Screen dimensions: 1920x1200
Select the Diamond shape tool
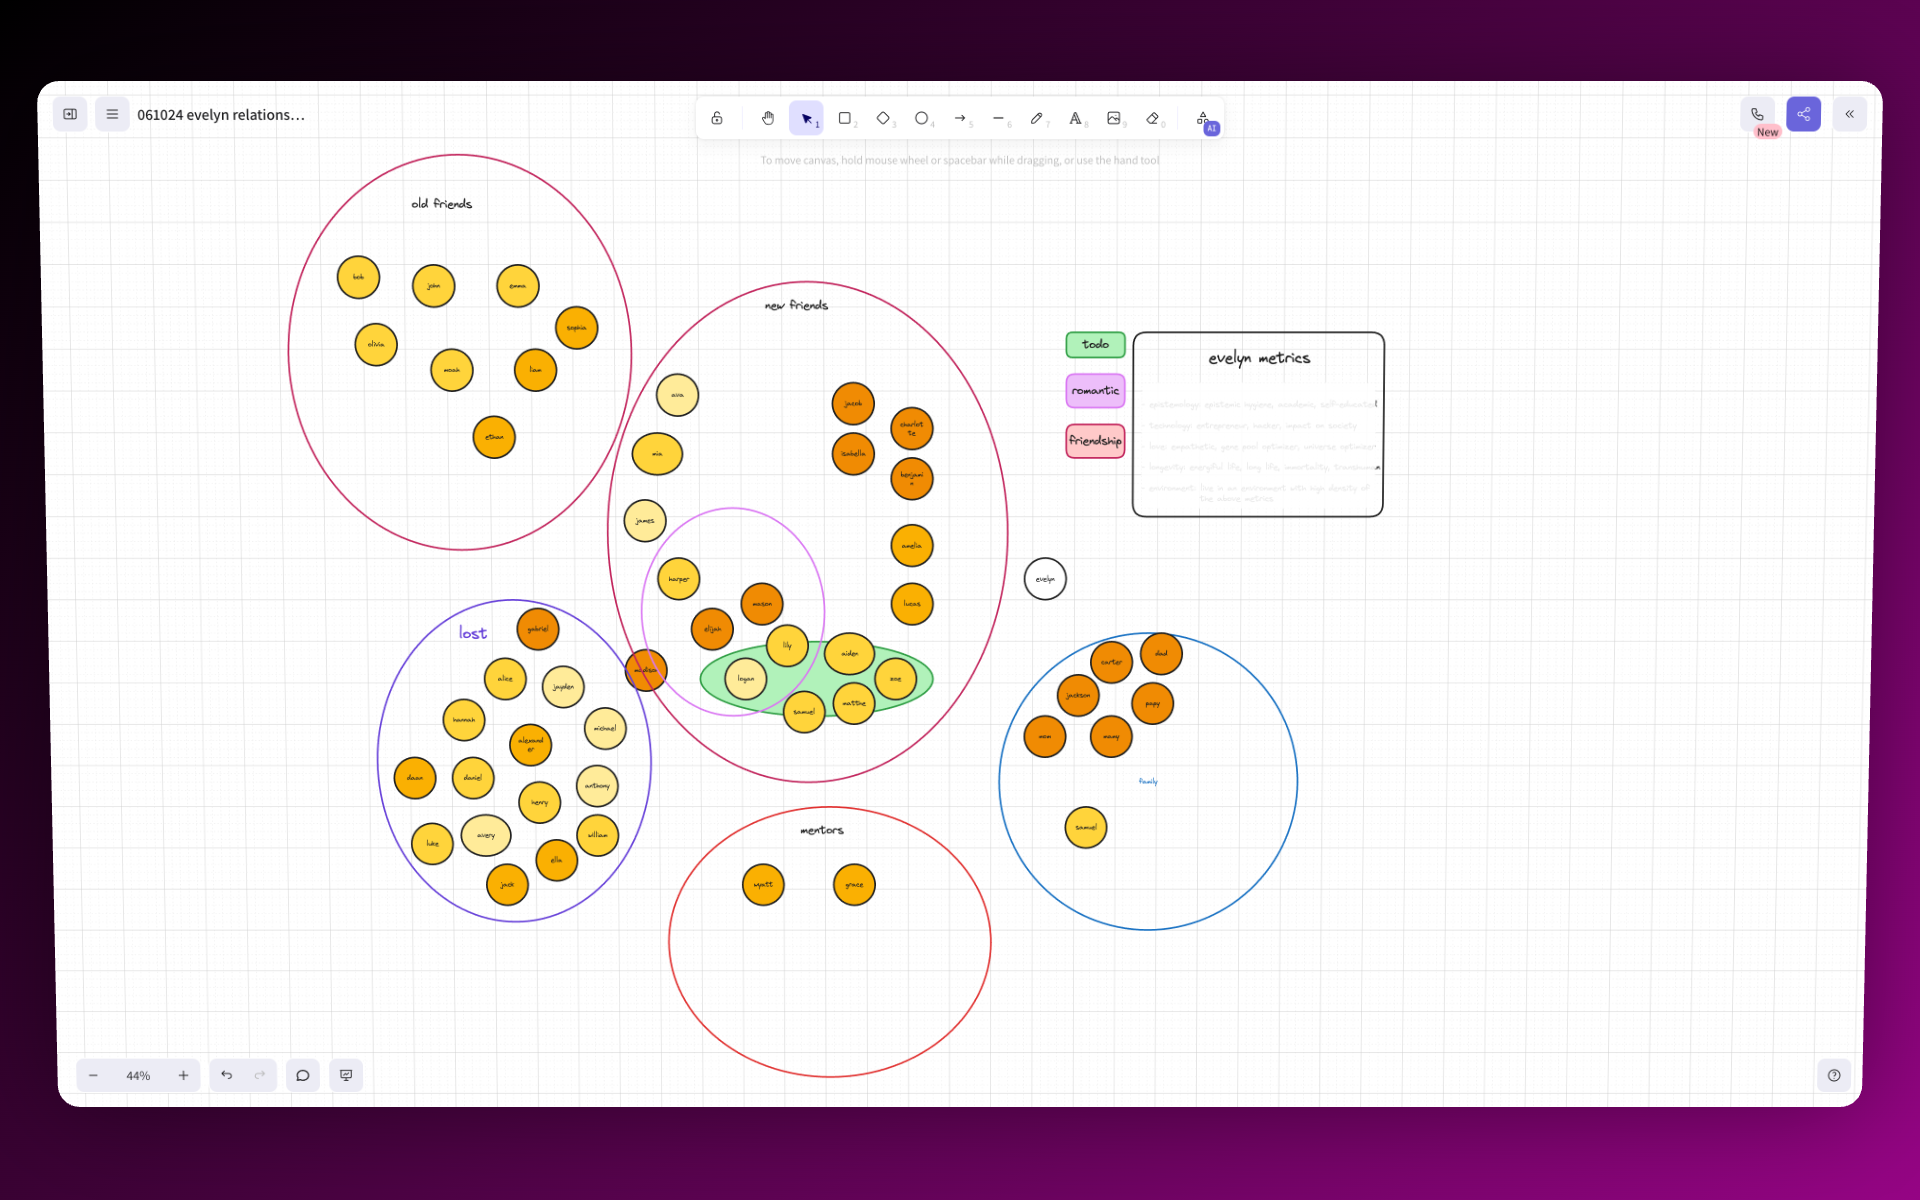click(883, 118)
